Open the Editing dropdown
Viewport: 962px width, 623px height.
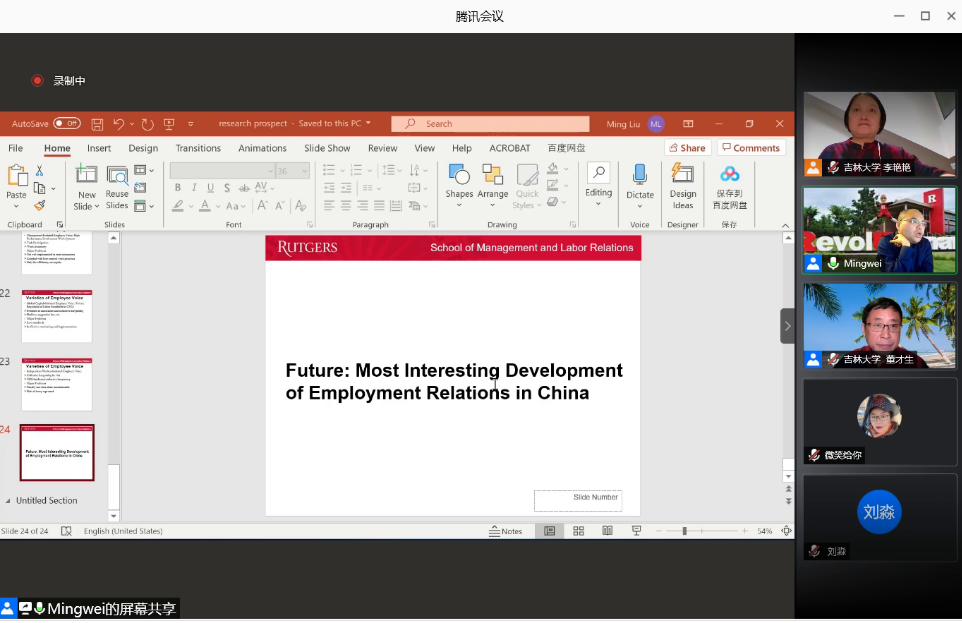tap(598, 185)
